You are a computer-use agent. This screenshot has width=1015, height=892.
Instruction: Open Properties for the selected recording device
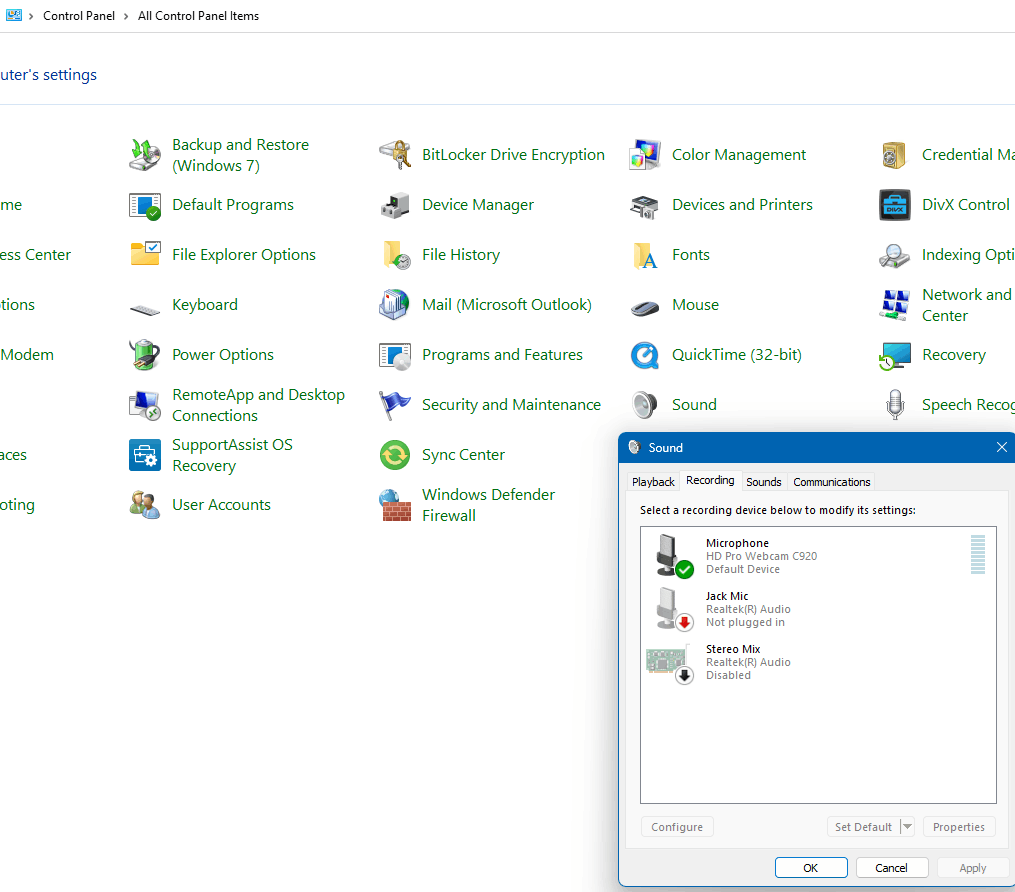pos(958,826)
